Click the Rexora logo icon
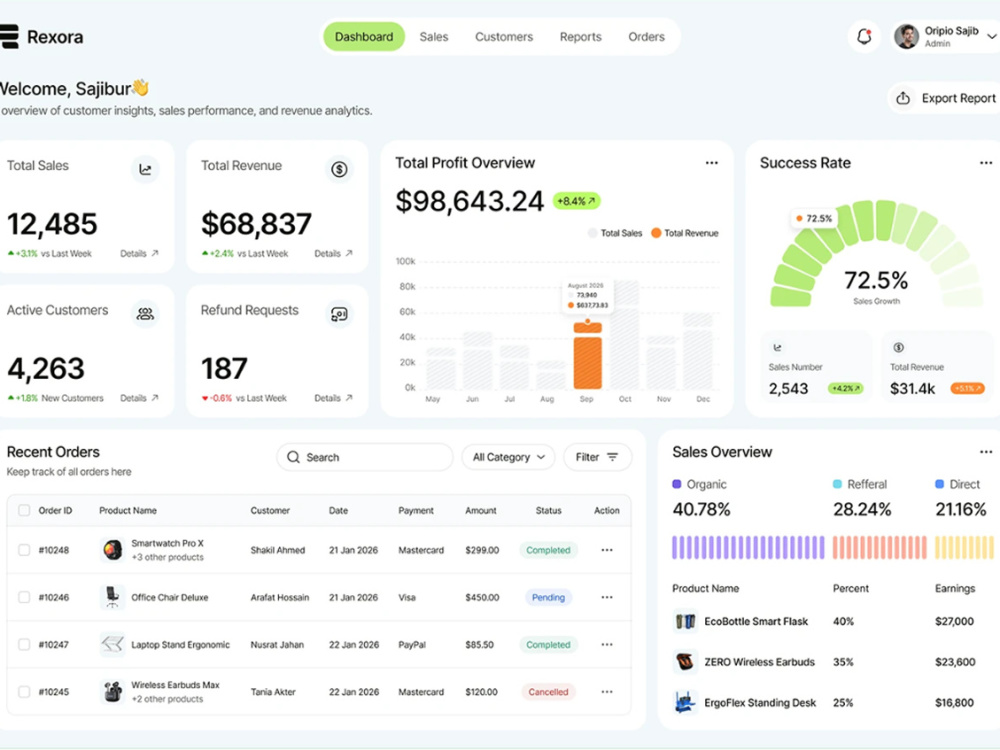 (x=9, y=36)
